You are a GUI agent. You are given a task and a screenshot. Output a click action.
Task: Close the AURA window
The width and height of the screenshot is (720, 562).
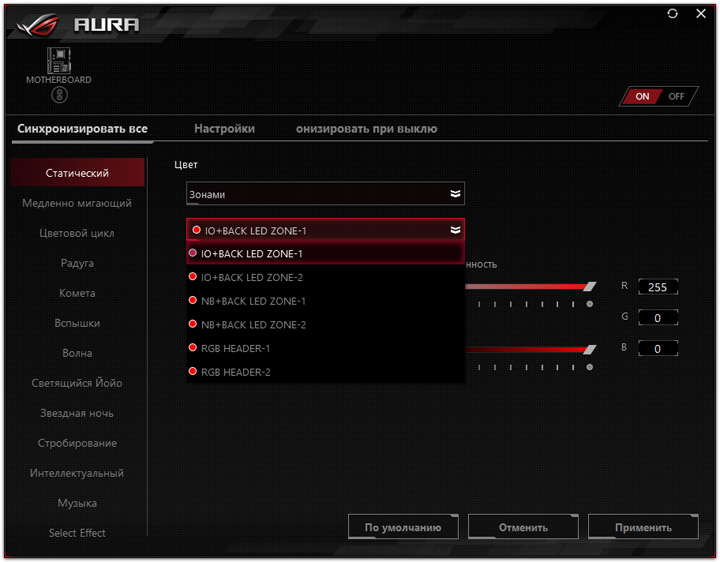701,14
